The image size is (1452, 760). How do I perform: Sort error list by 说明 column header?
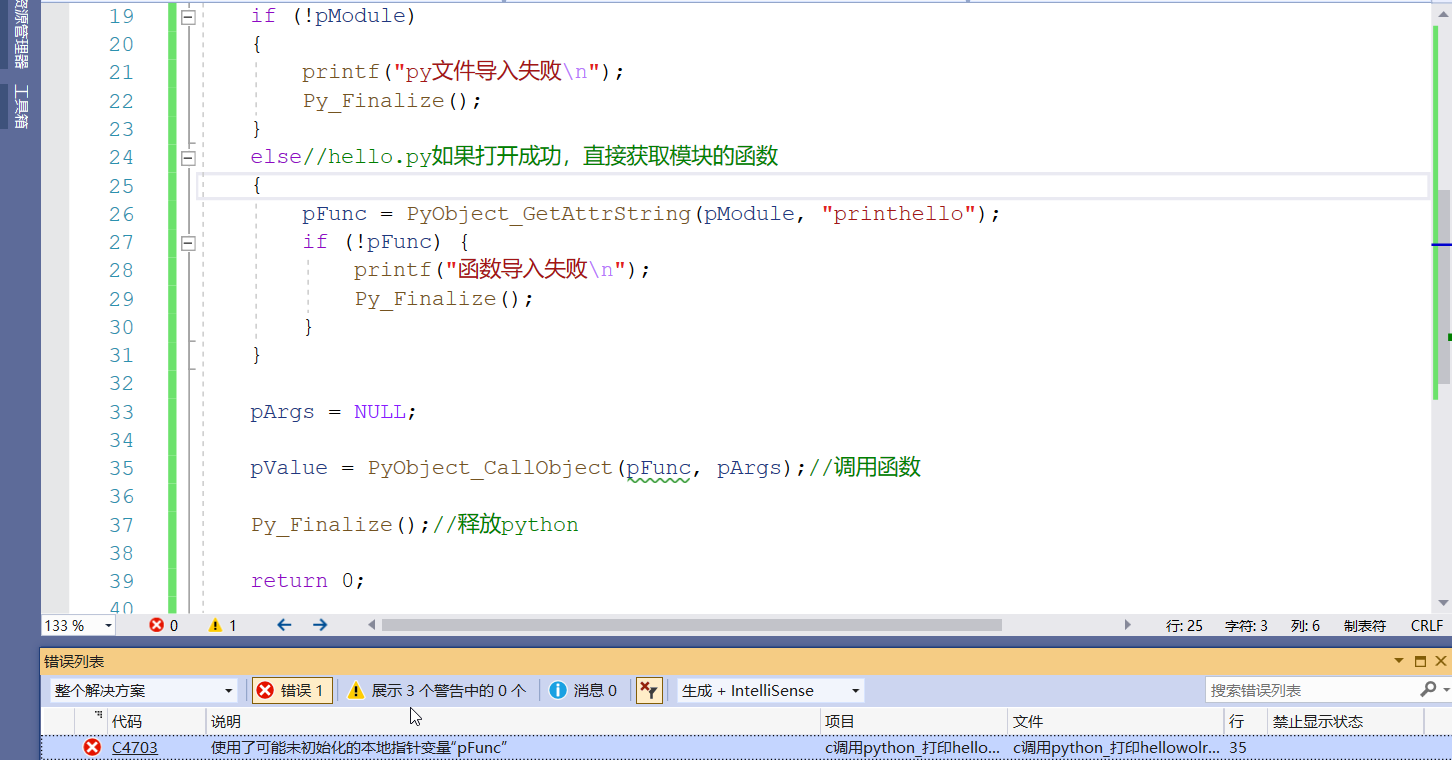tap(226, 721)
